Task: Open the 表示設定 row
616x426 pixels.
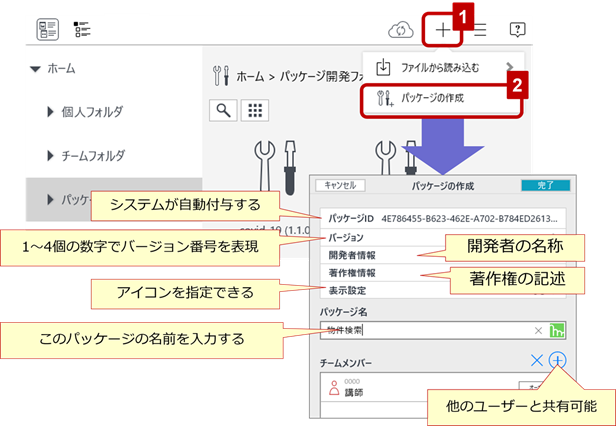Action: (x=443, y=291)
